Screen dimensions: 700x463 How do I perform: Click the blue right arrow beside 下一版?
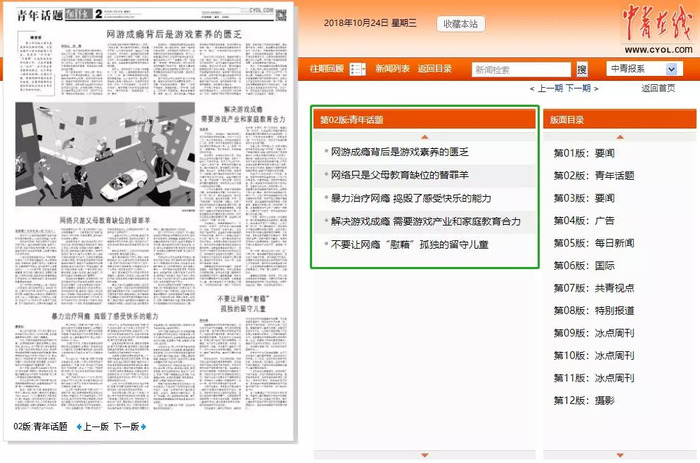(x=143, y=427)
